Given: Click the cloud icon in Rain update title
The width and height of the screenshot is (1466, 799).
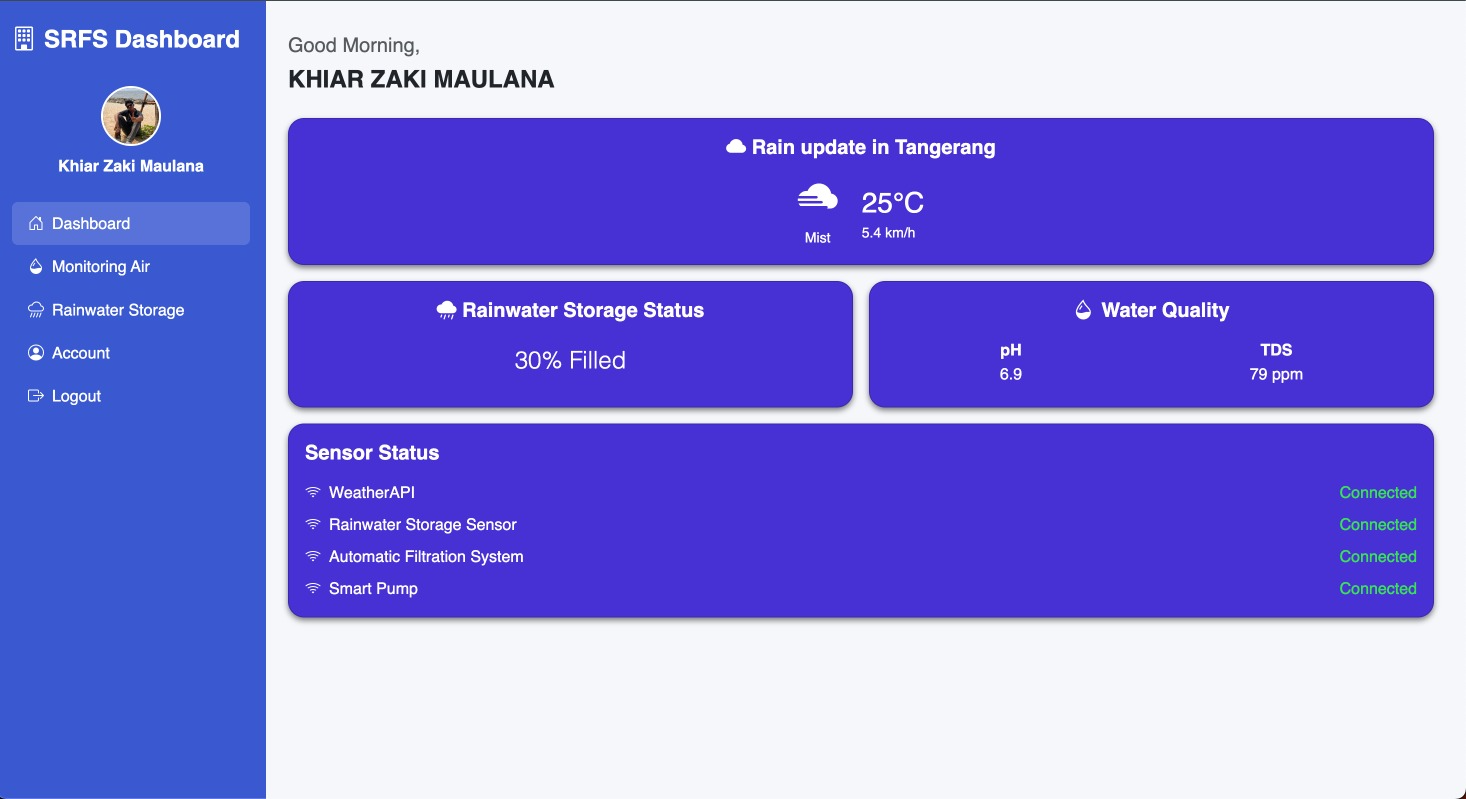Looking at the screenshot, I should point(736,147).
